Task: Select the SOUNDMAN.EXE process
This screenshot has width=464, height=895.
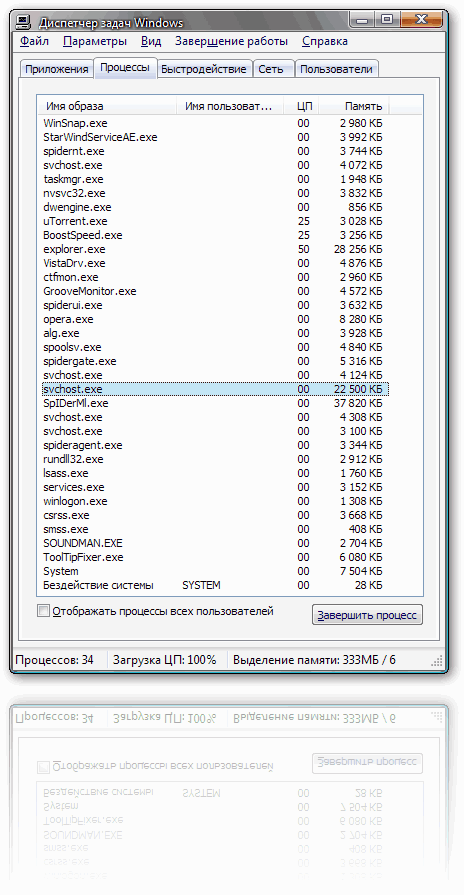Action: pyautogui.click(x=216, y=543)
